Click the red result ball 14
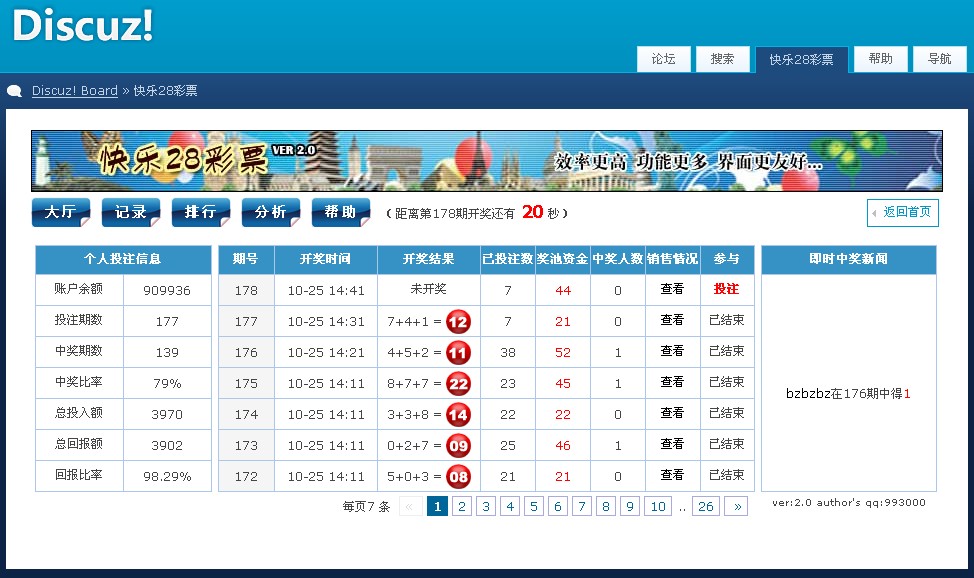 point(458,415)
